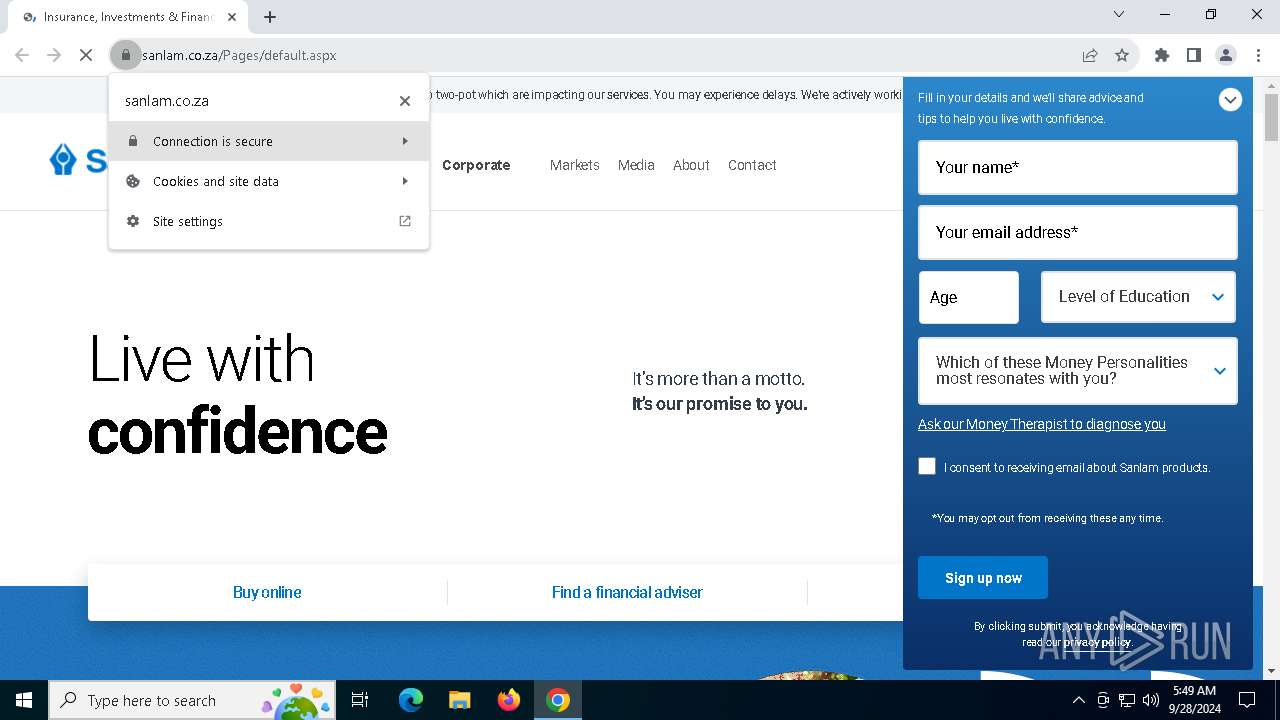
Task: Click the lock icon in address bar
Action: click(125, 55)
